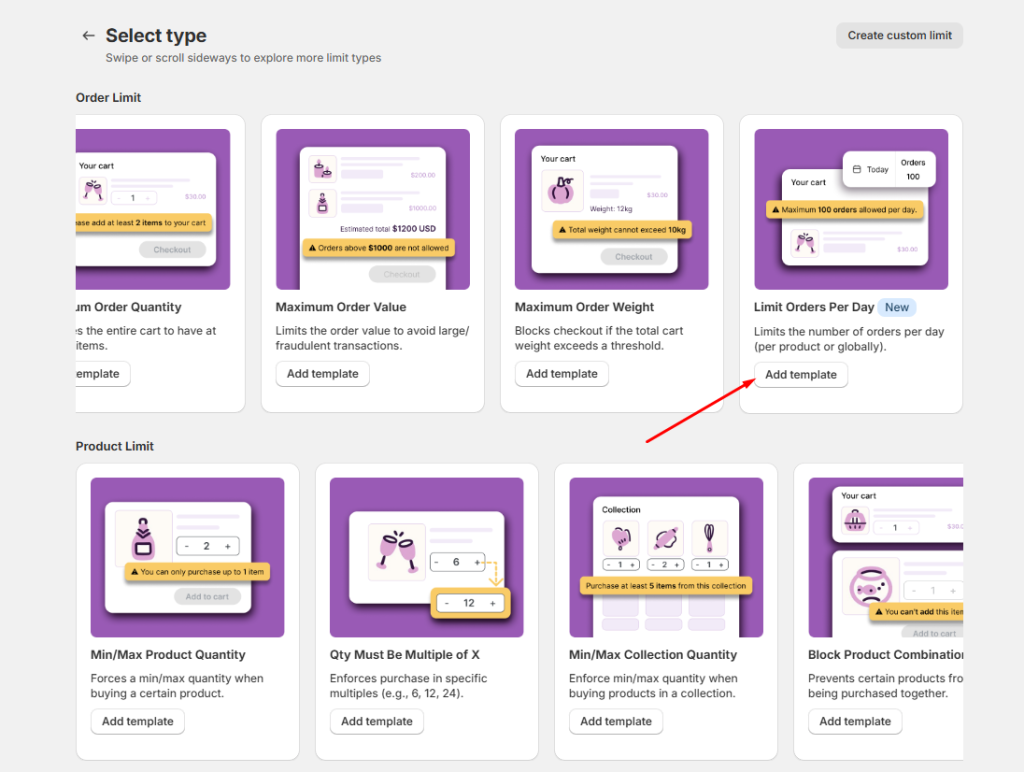Click the pumpkin product icon in weight preview

(562, 190)
